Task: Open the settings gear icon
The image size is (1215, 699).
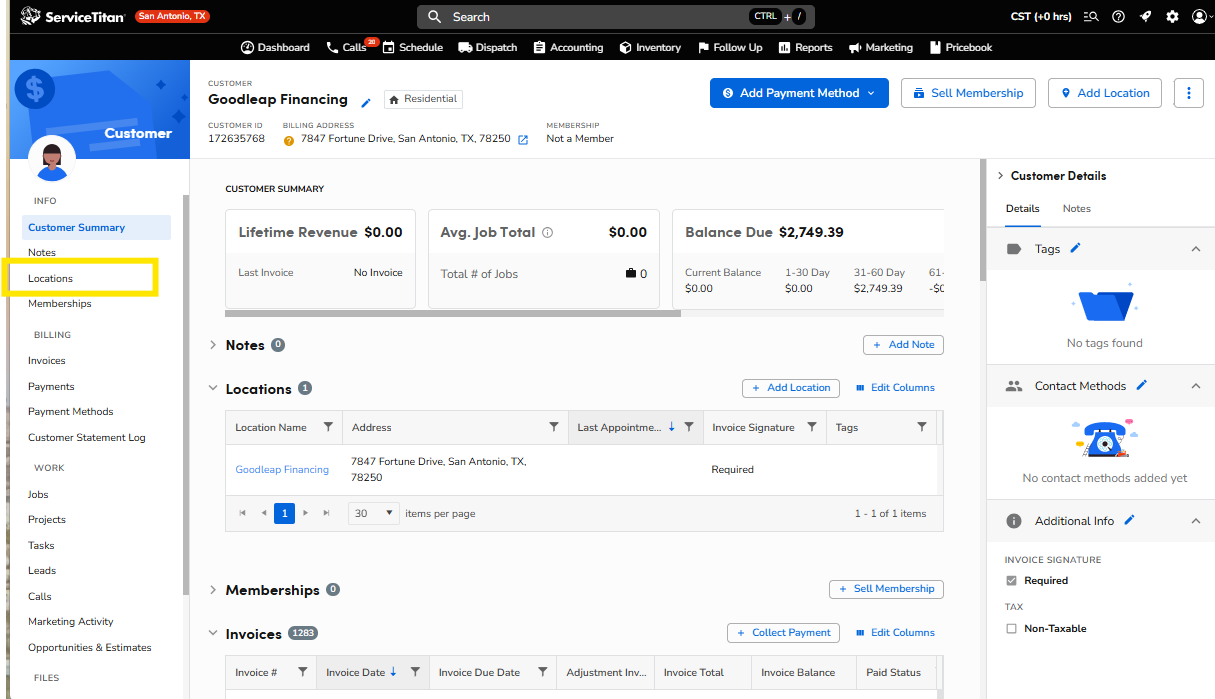Action: tap(1172, 16)
